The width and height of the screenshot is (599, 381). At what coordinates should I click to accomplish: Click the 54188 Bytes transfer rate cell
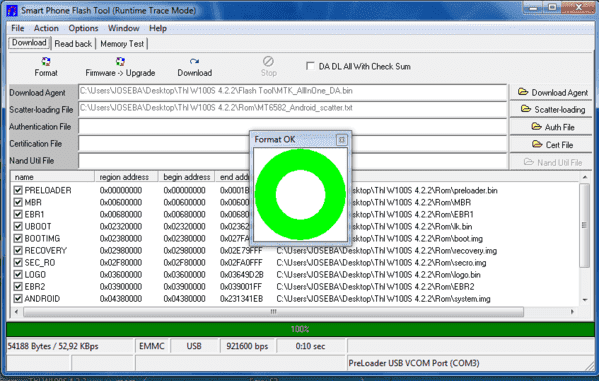point(70,346)
